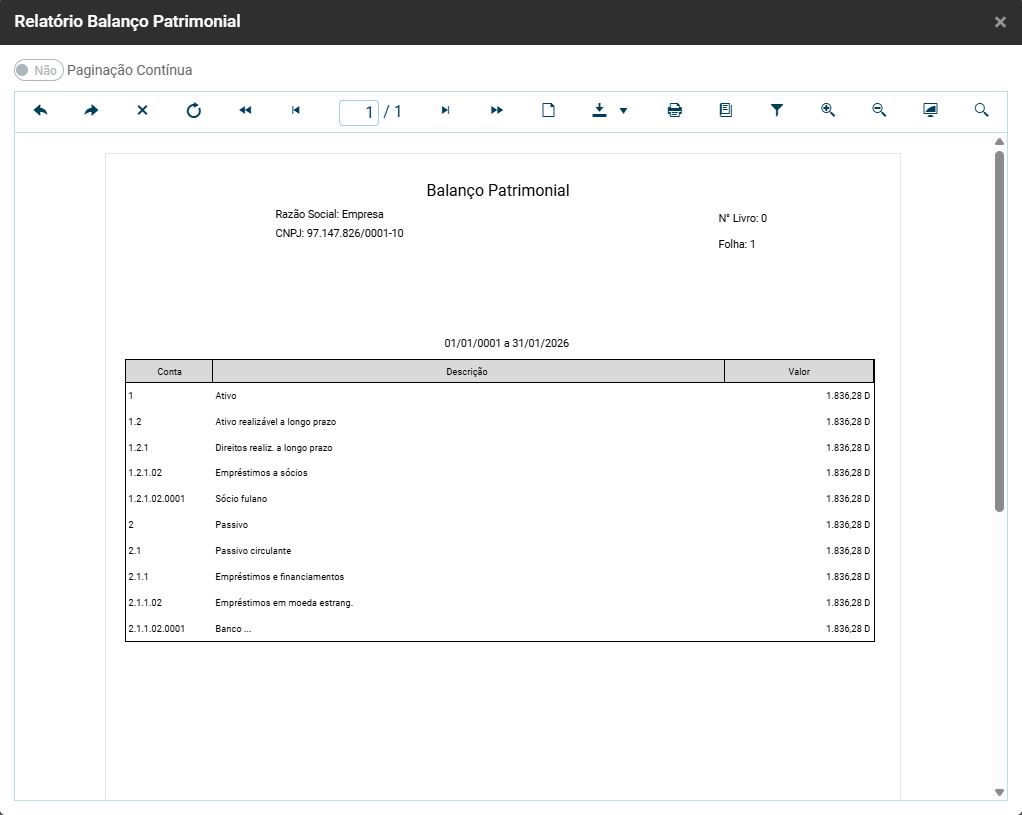
Task: Click the 'Sócio fulano' entry
Action: [x=241, y=499]
